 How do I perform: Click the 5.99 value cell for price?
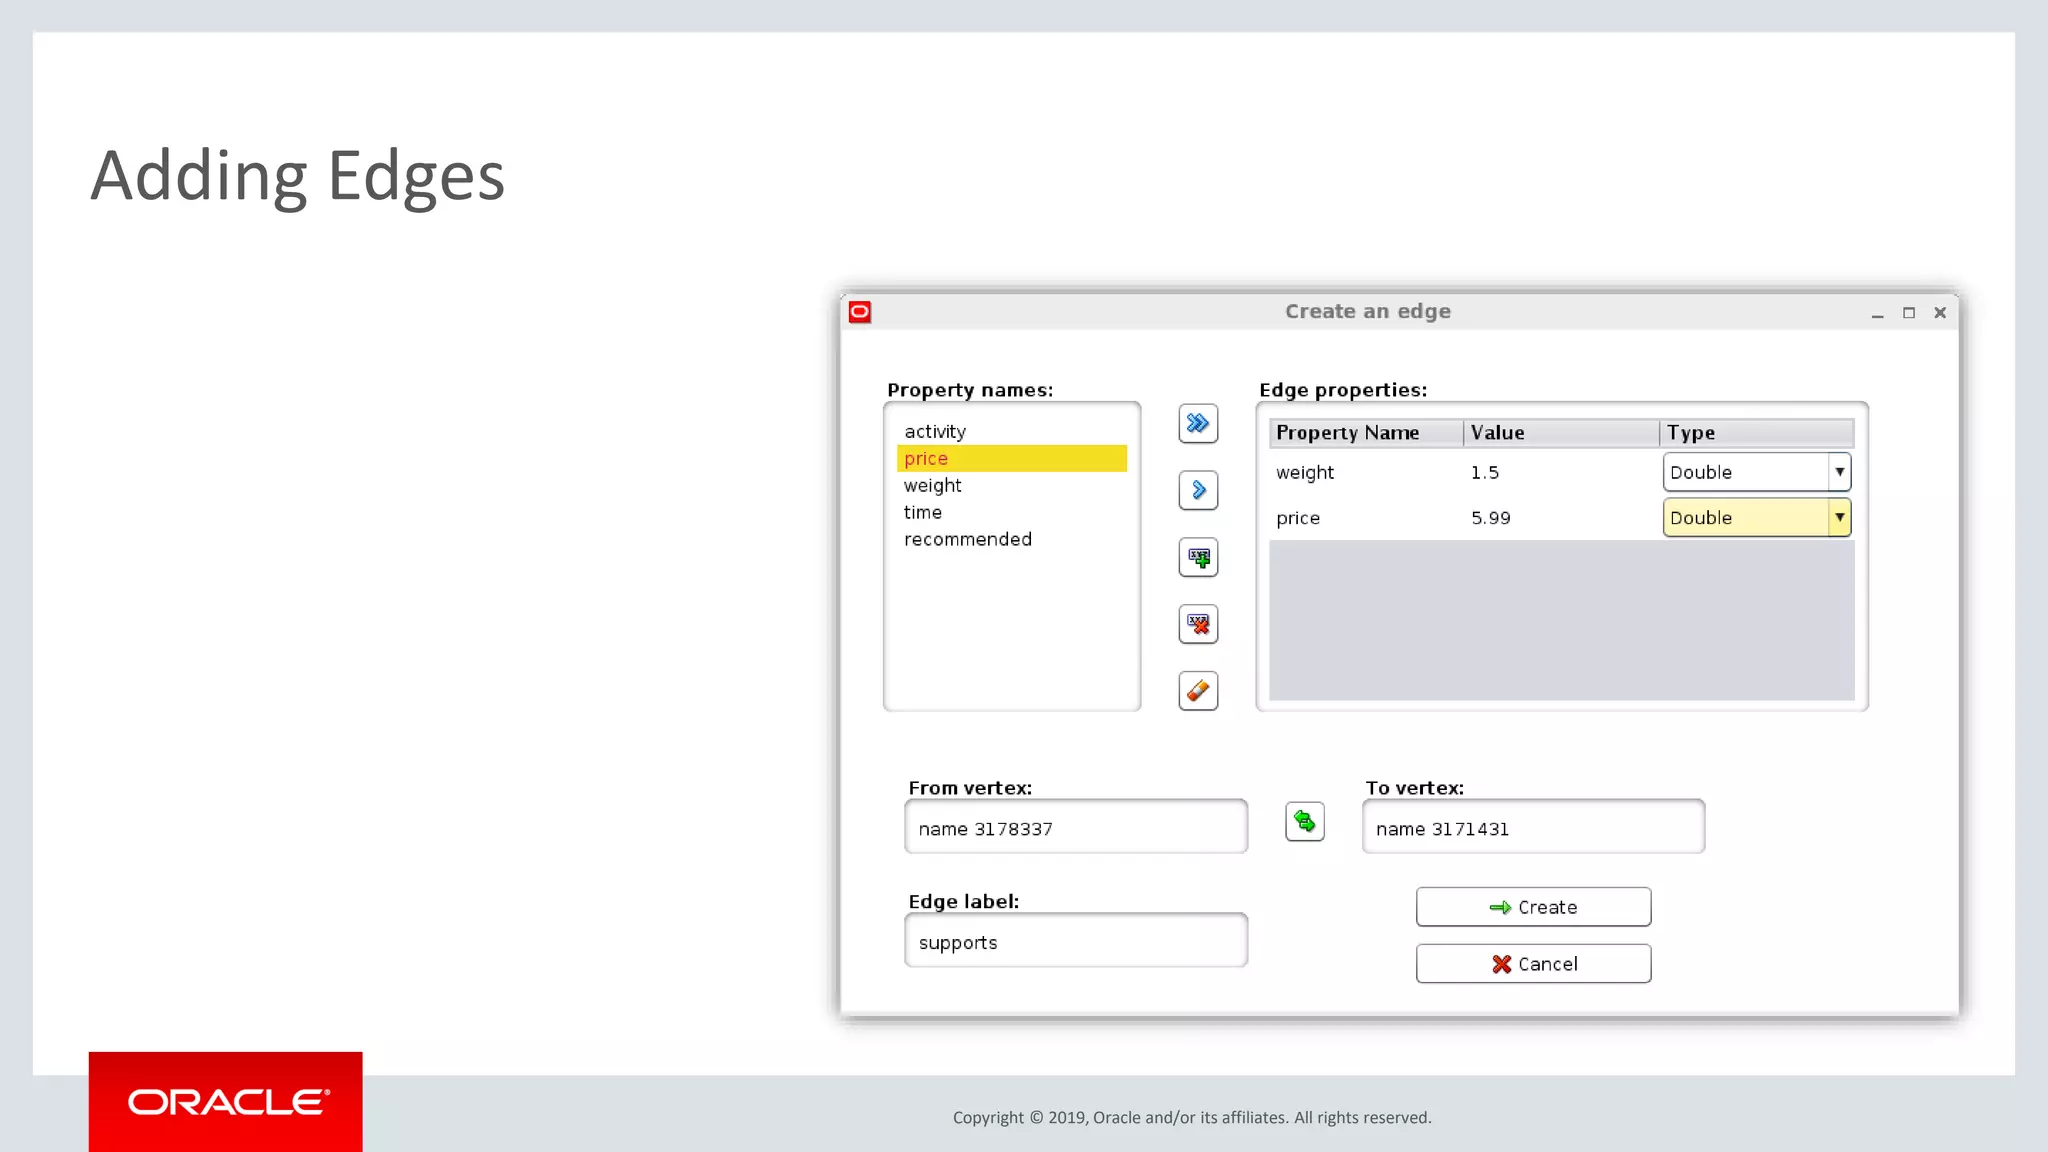pyautogui.click(x=1491, y=518)
